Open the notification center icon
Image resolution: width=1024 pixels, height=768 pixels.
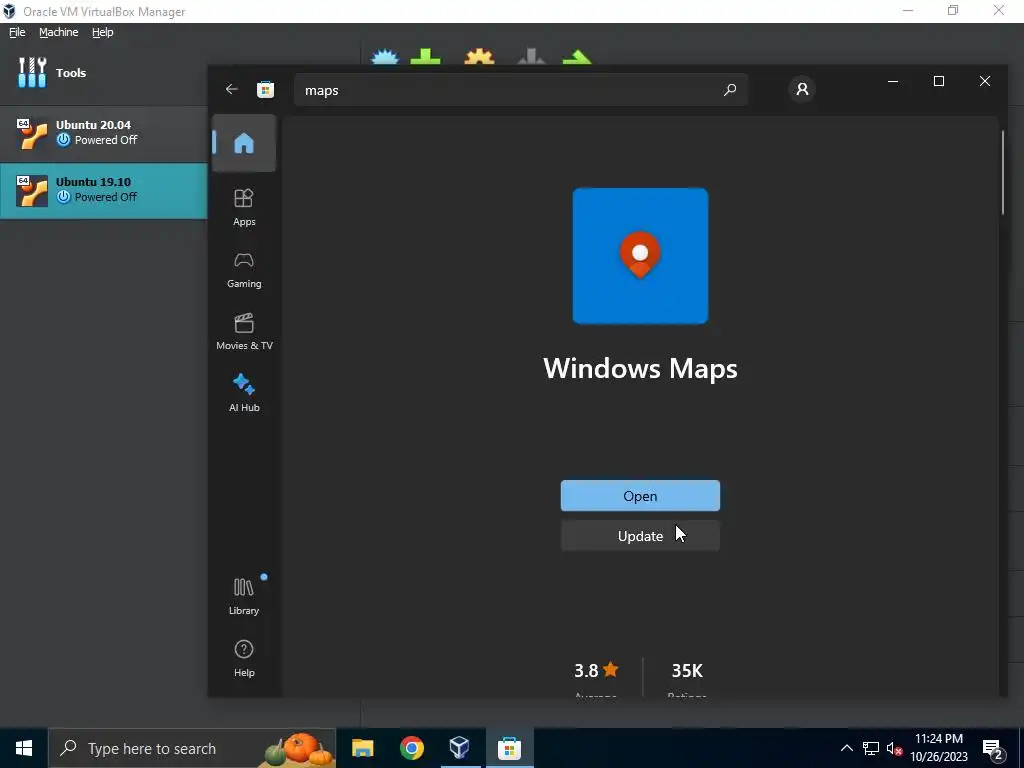click(993, 748)
